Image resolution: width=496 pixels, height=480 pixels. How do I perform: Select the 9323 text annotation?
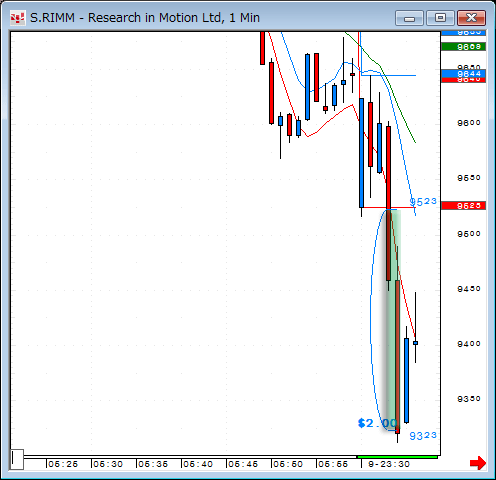[x=423, y=435]
